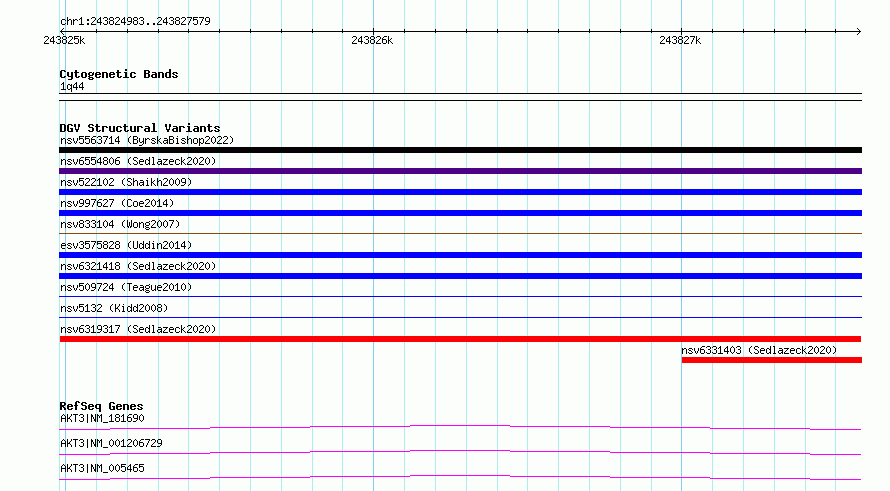Click the thin brown nsv833104 variant line
This screenshot has height=491, width=890.
point(460,233)
